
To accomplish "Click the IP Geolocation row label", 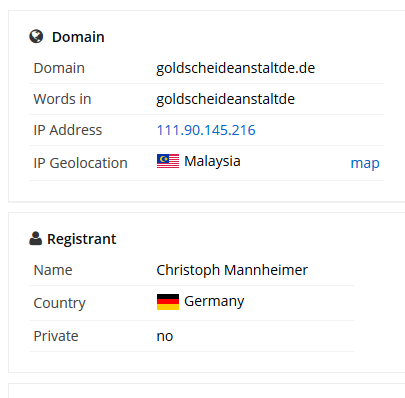I will pyautogui.click(x=80, y=163).
